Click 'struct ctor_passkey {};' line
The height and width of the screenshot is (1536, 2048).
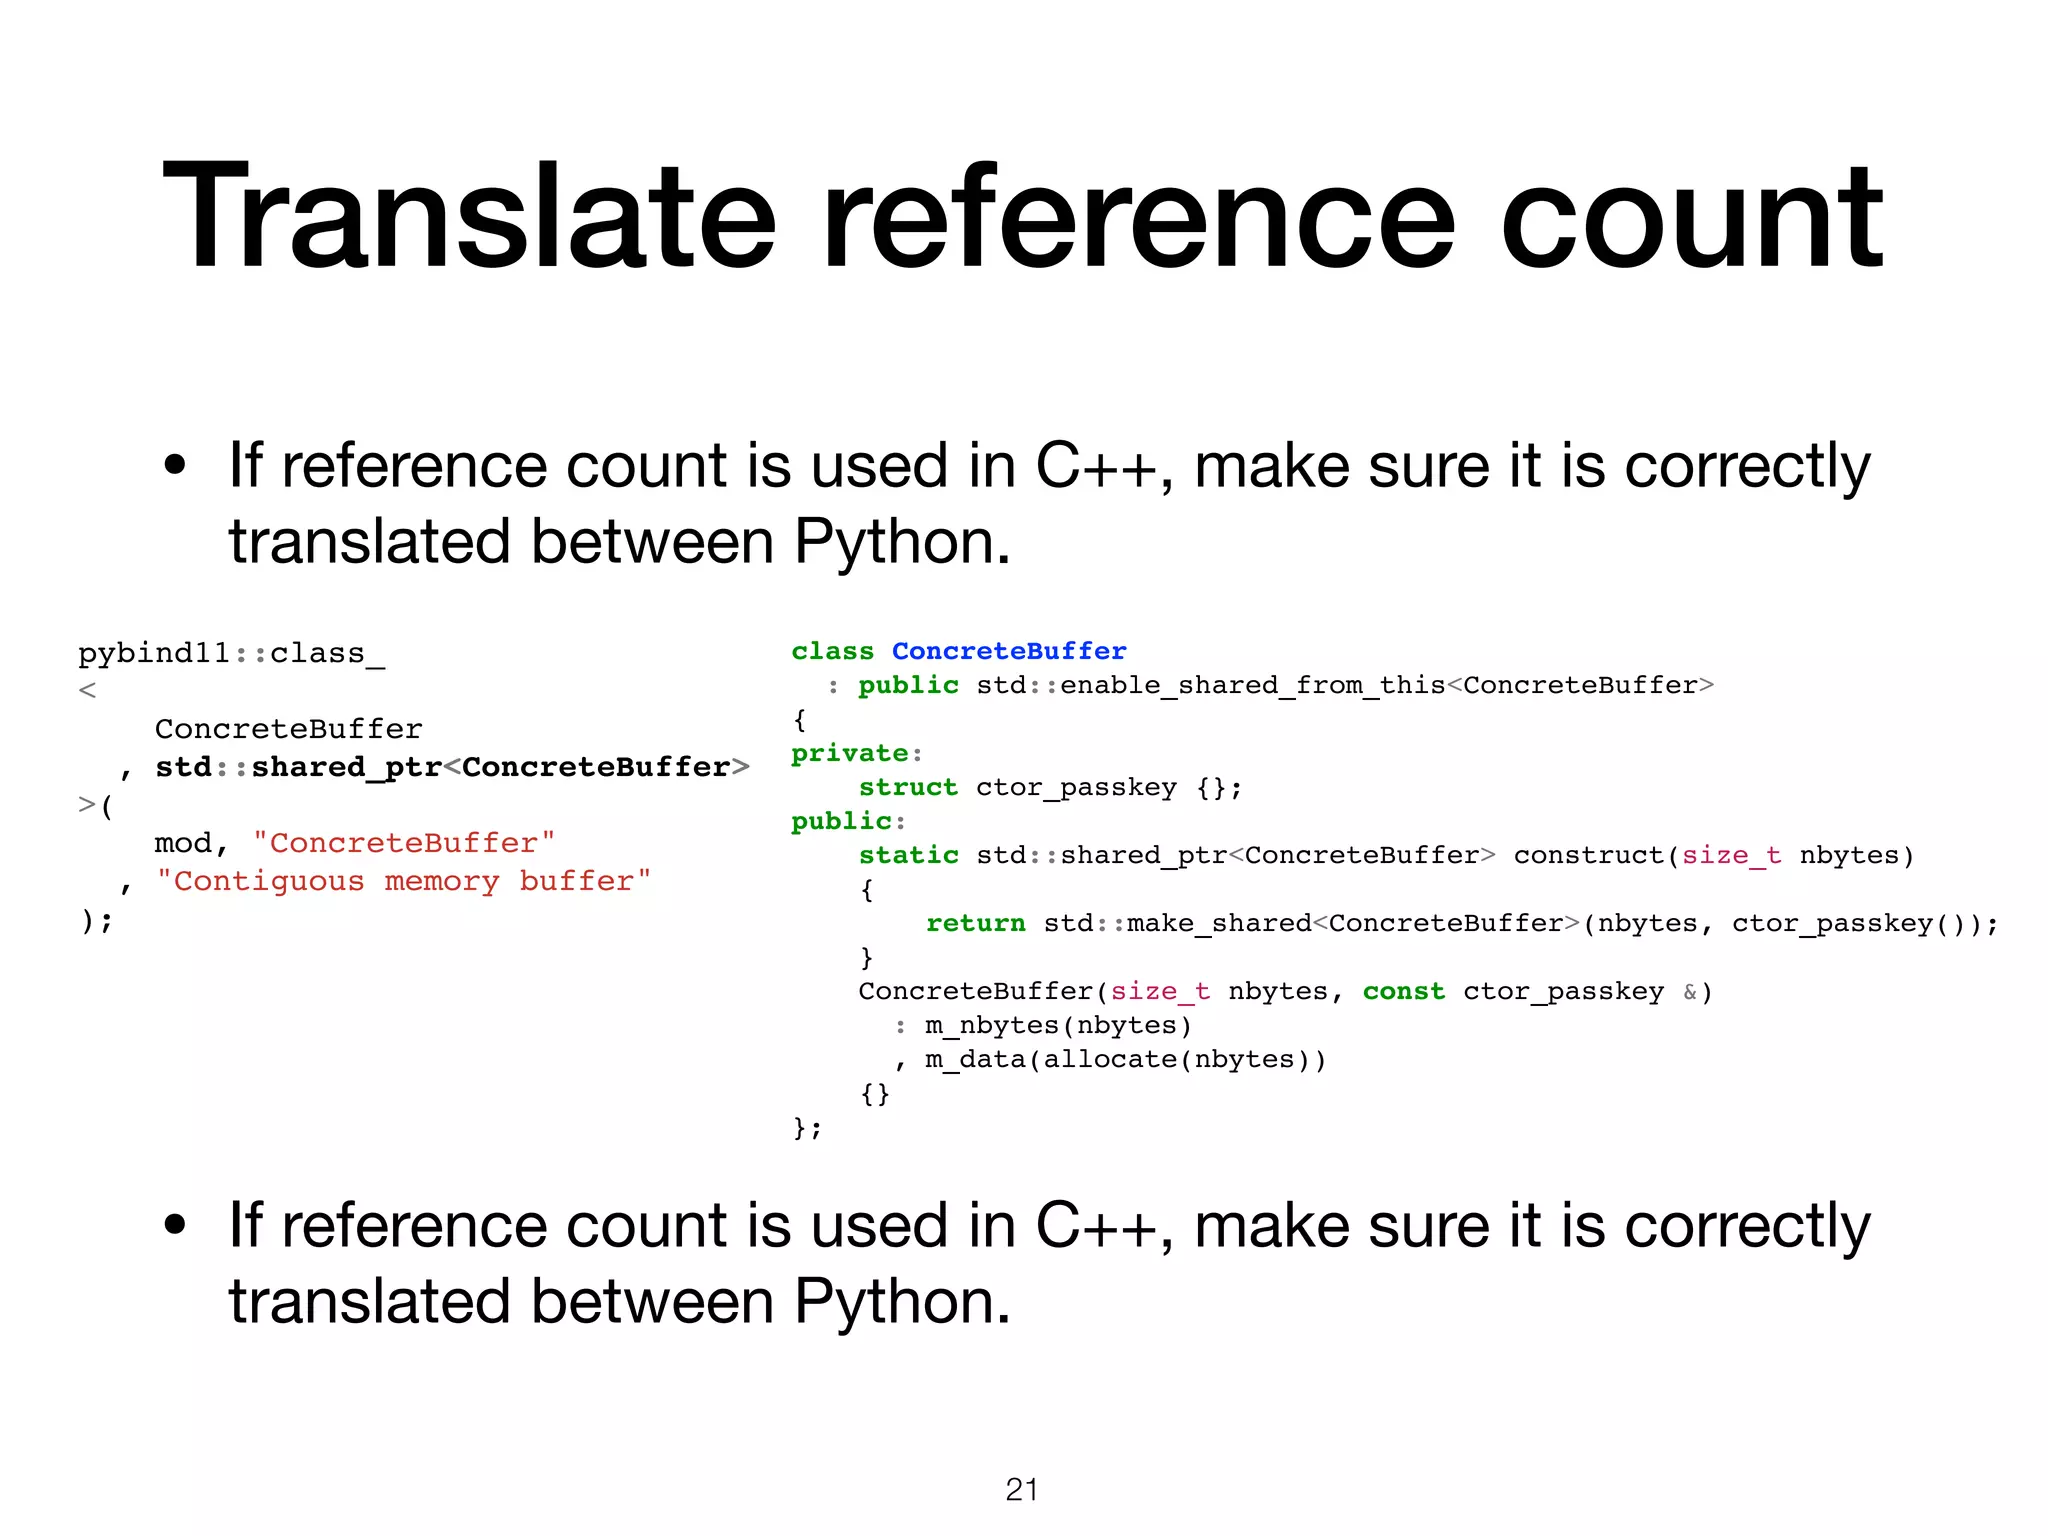click(x=1050, y=787)
